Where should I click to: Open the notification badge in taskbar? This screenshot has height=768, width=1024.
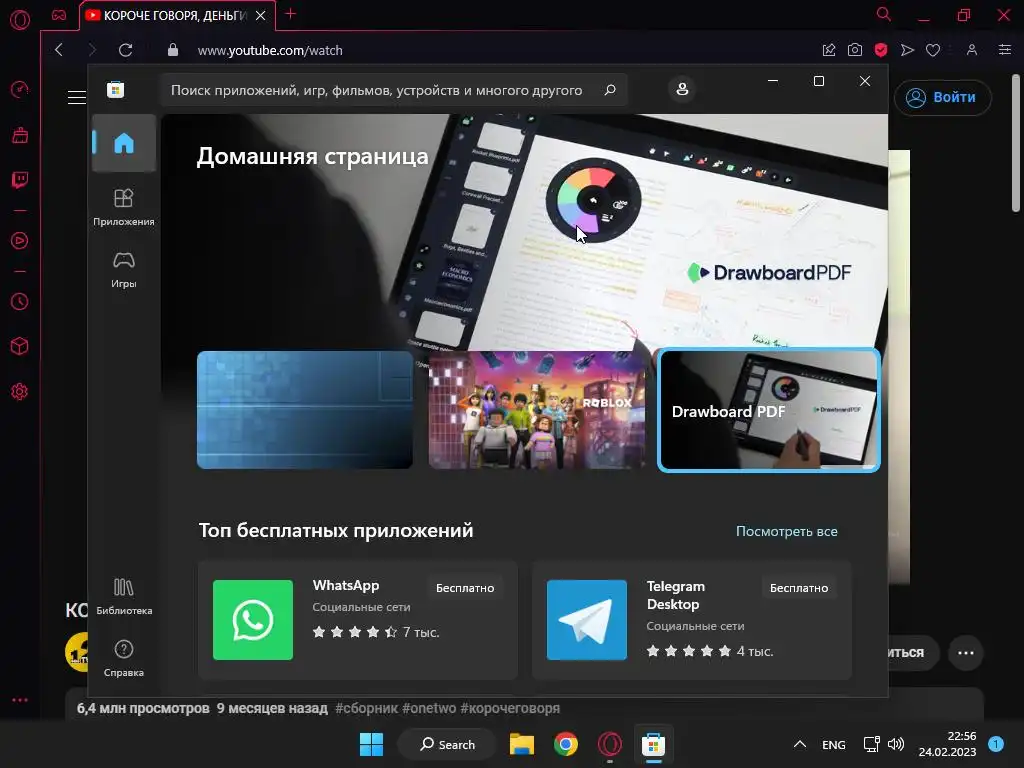pyautogui.click(x=996, y=744)
